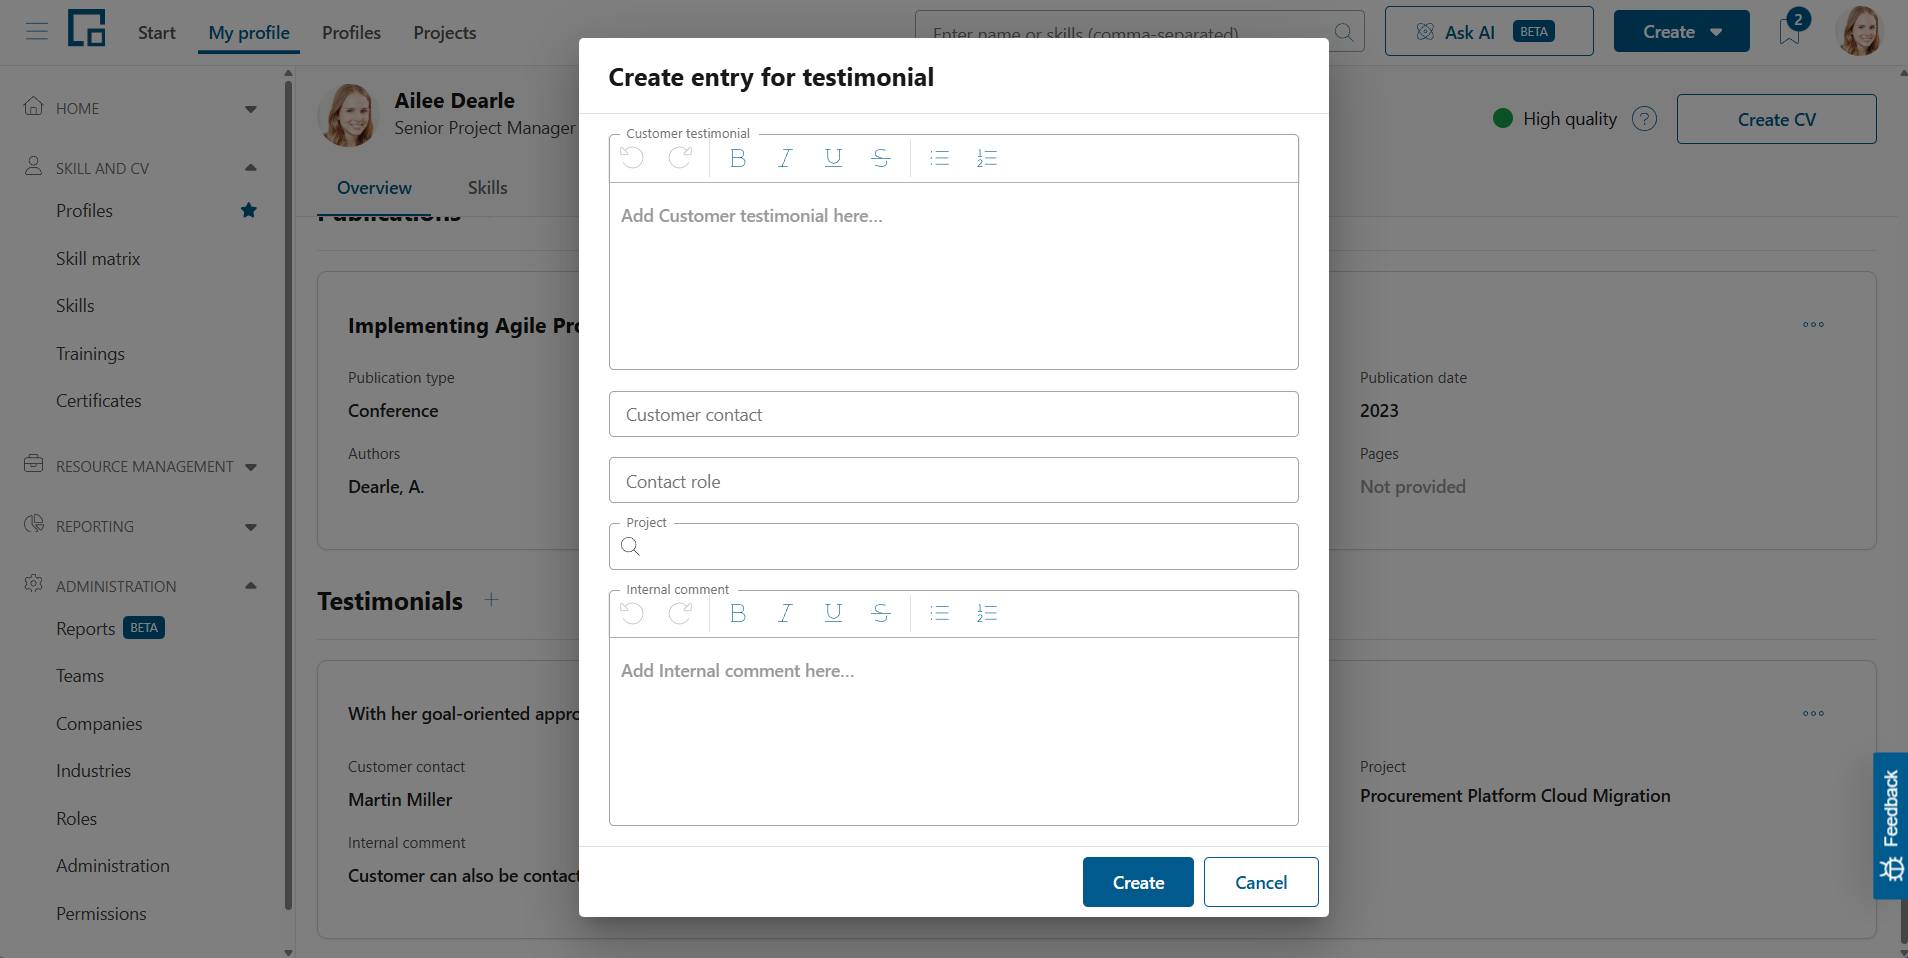1908x958 pixels.
Task: Cancel the testimonial dialog
Action: pyautogui.click(x=1261, y=882)
